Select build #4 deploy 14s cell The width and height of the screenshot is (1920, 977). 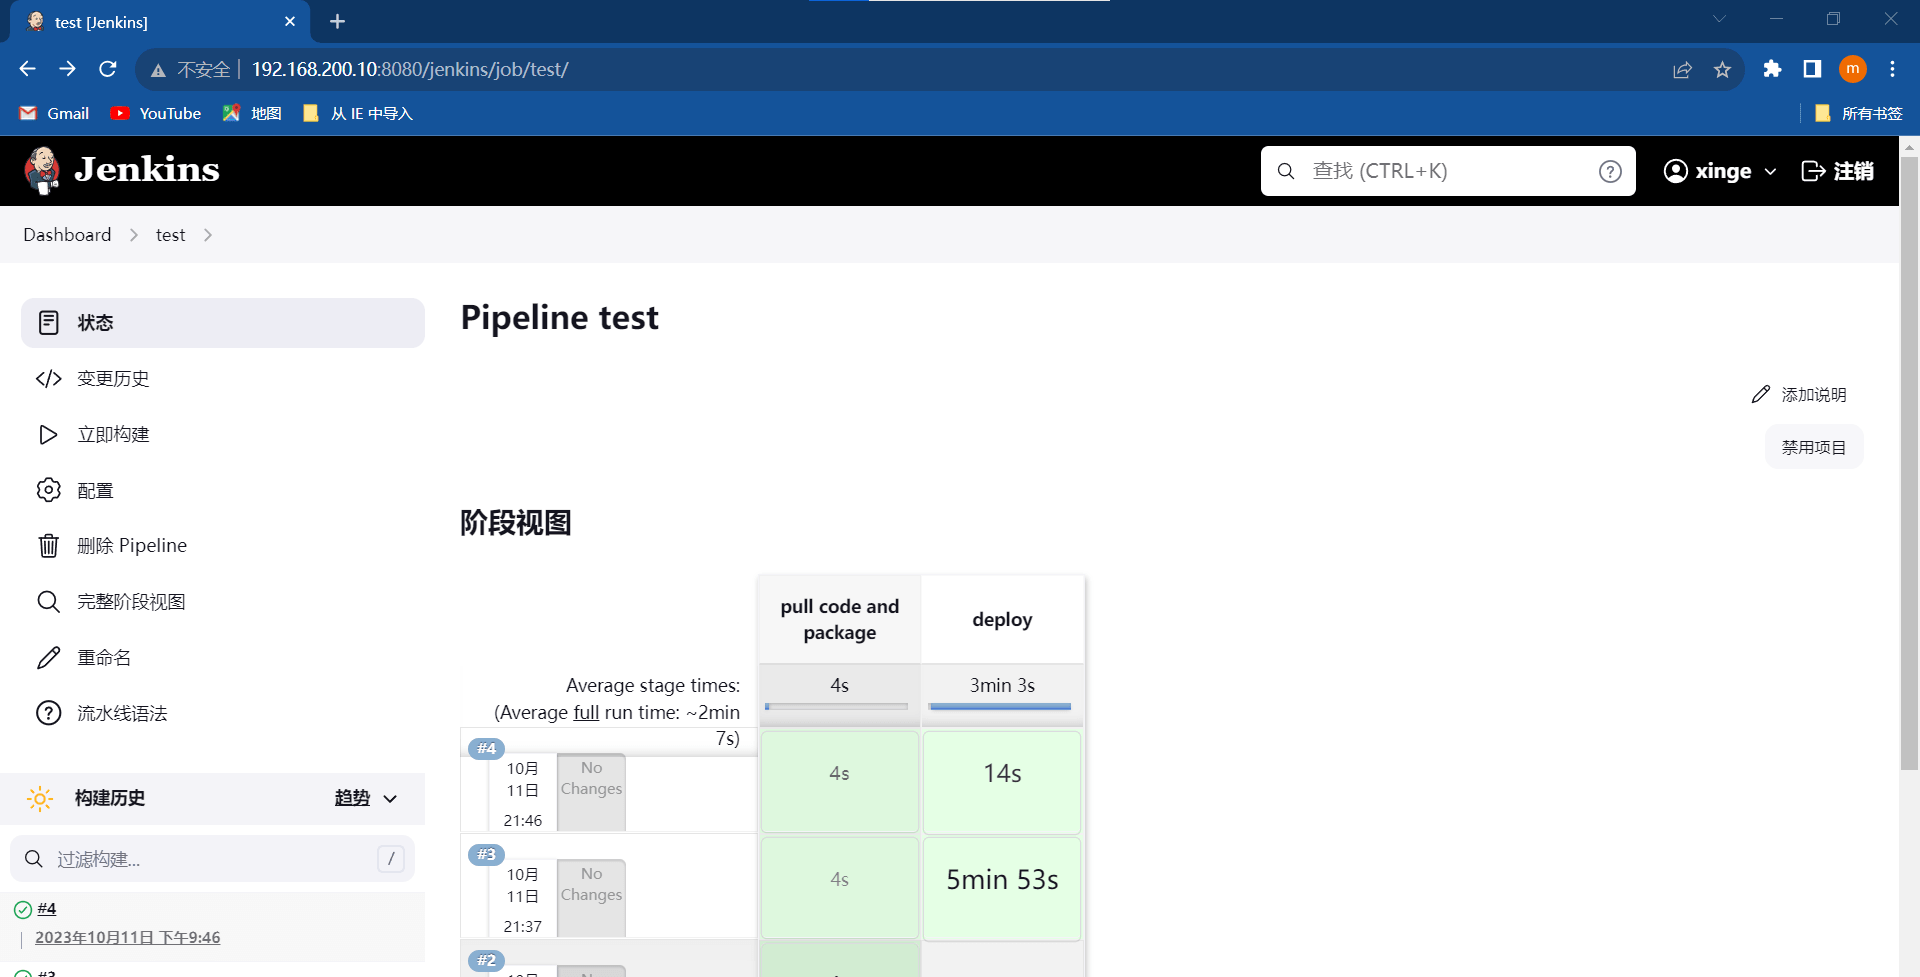pyautogui.click(x=1002, y=782)
